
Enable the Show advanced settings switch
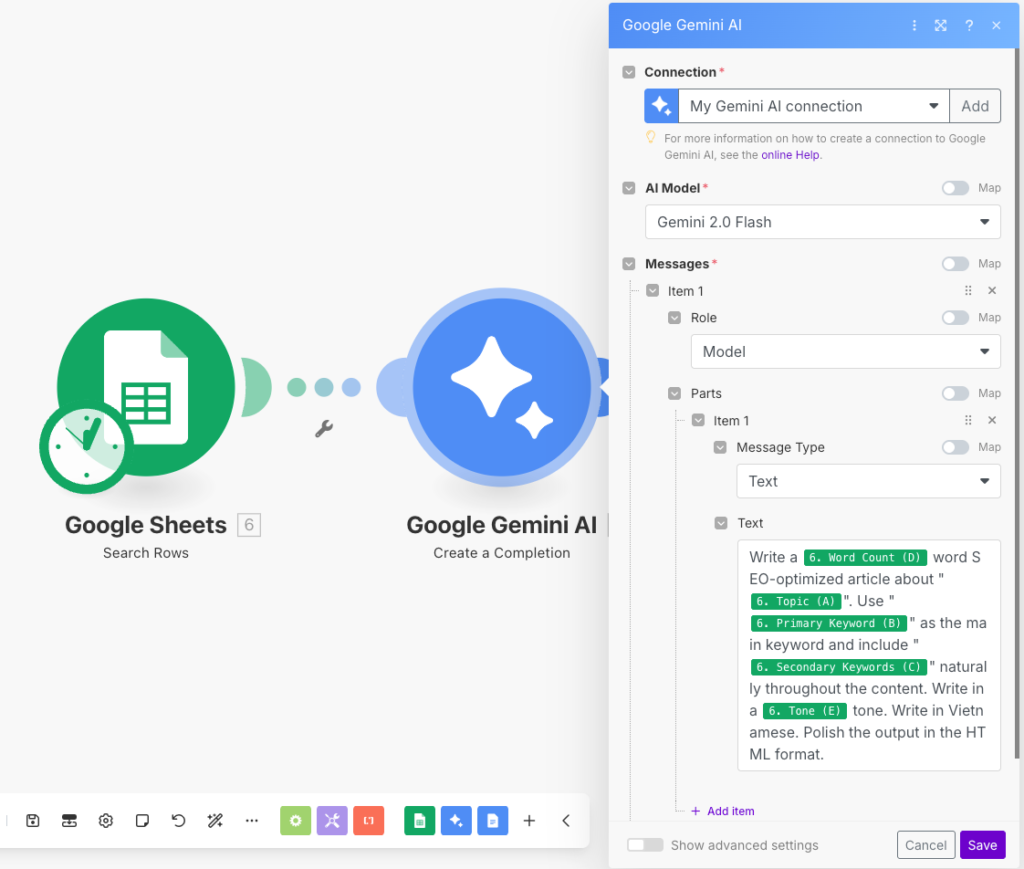click(x=645, y=845)
